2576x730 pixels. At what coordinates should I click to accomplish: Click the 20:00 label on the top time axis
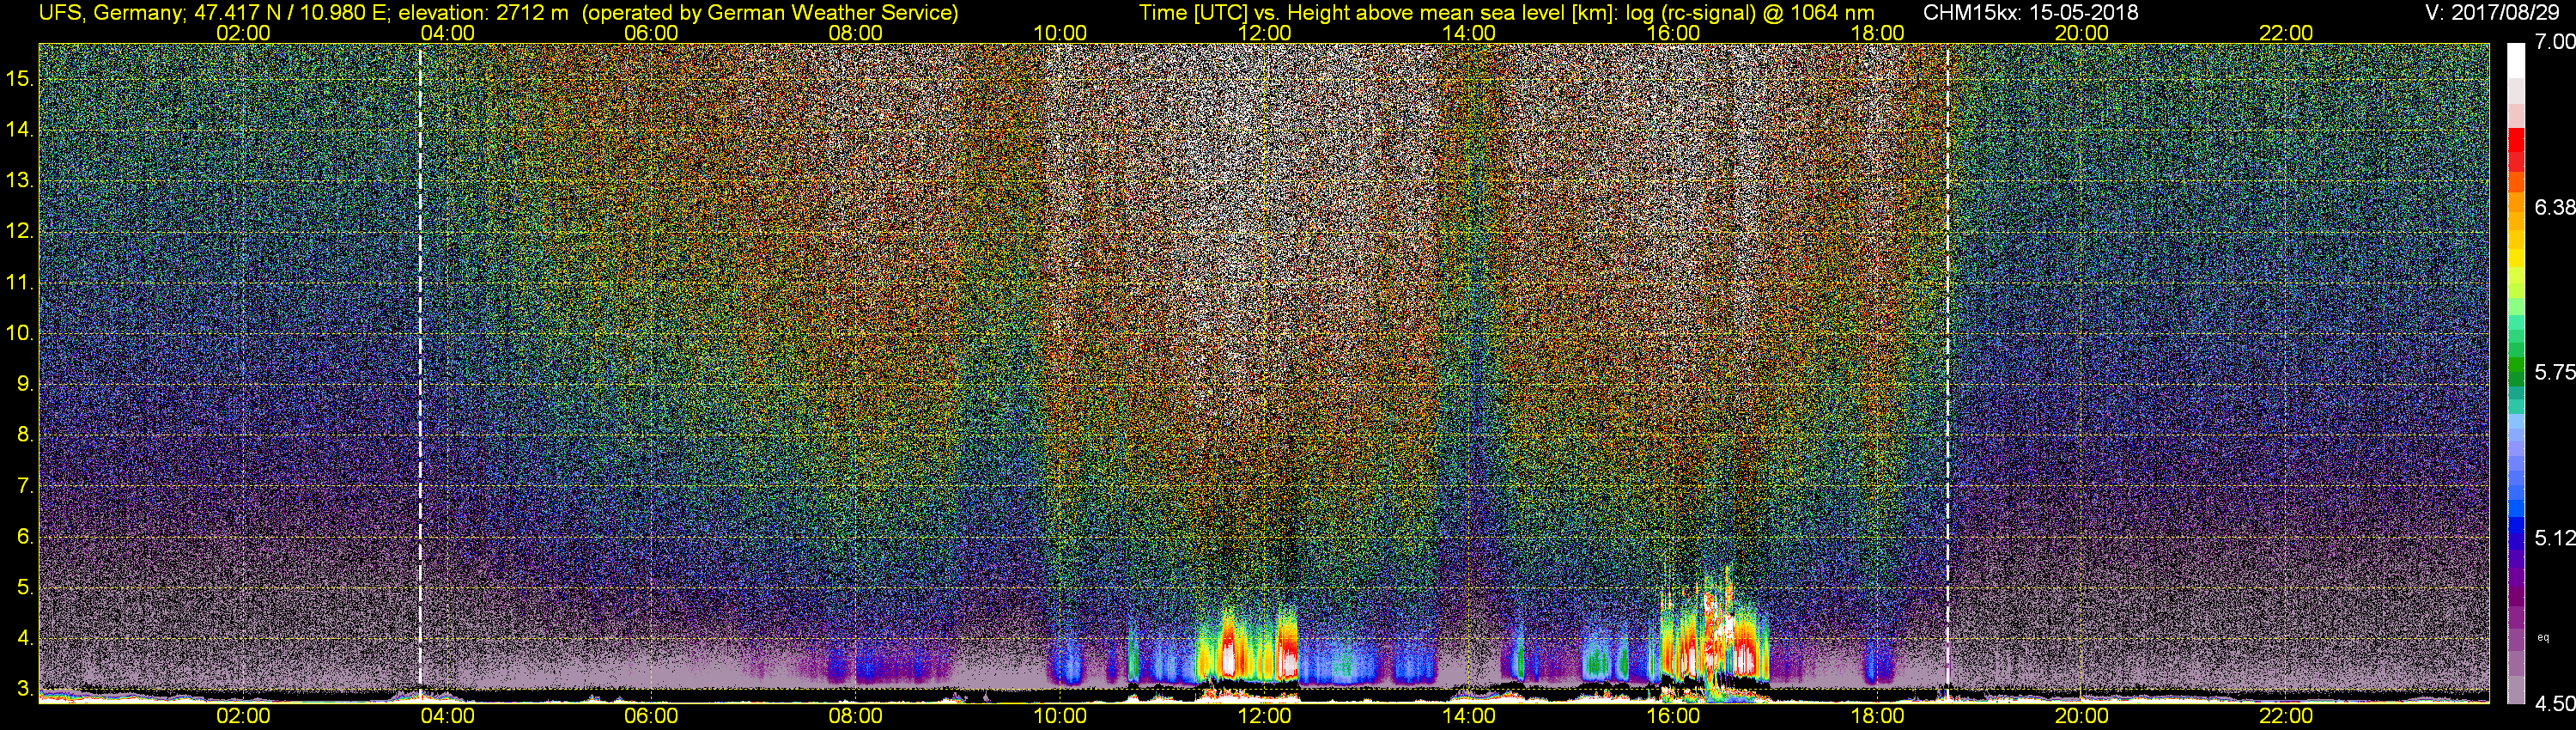point(2082,33)
